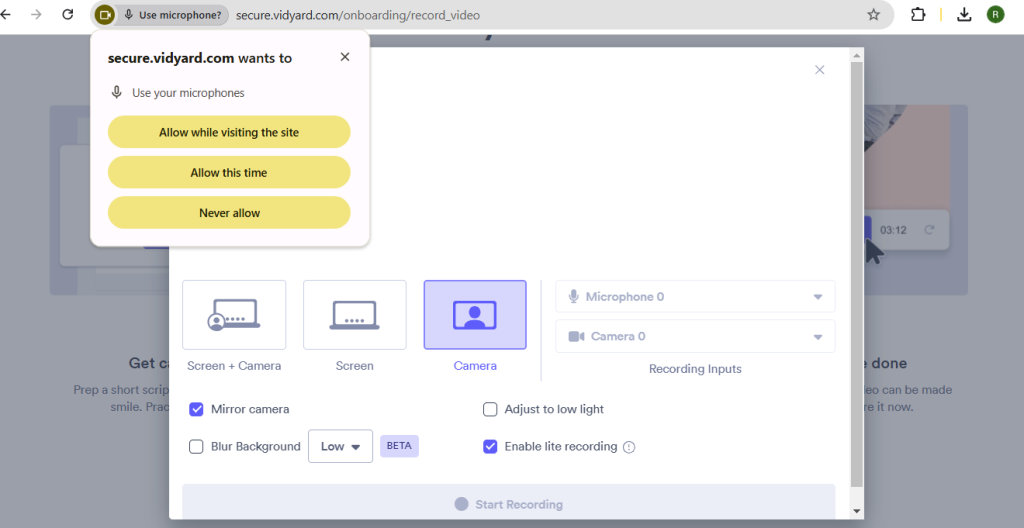The image size is (1024, 528).
Task: Reload the page
Action: [x=67, y=14]
